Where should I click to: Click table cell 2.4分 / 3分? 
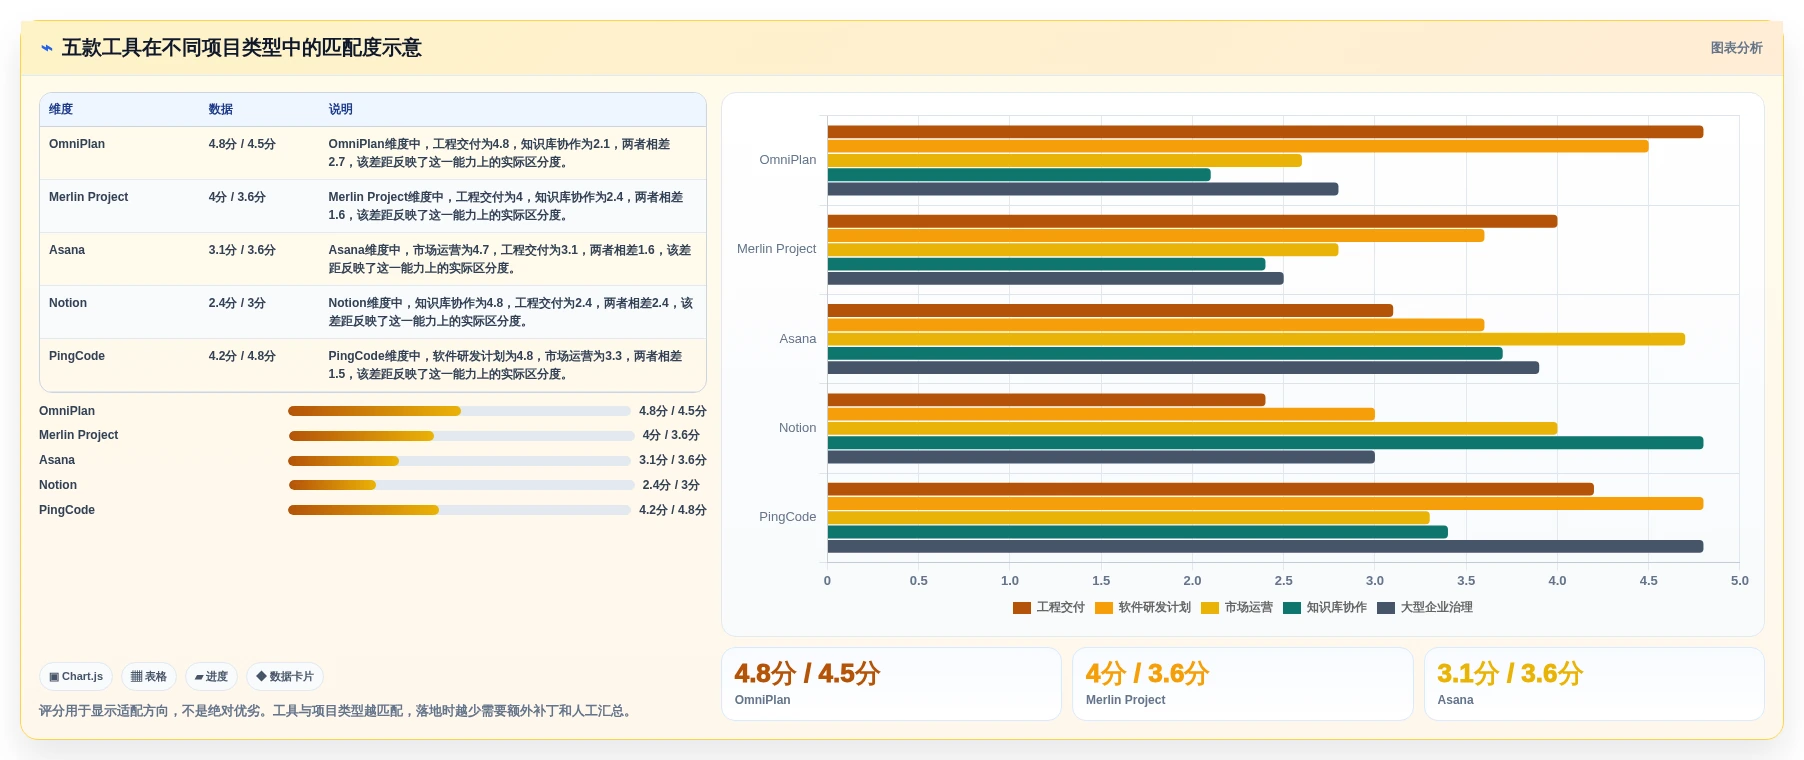coord(237,303)
